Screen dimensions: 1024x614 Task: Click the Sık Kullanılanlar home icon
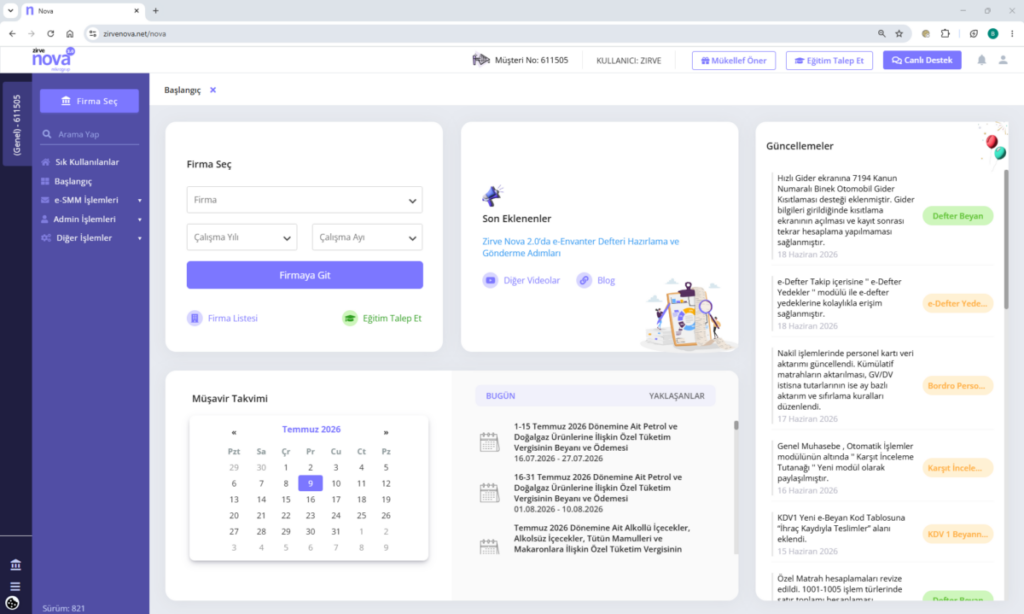tap(46, 162)
